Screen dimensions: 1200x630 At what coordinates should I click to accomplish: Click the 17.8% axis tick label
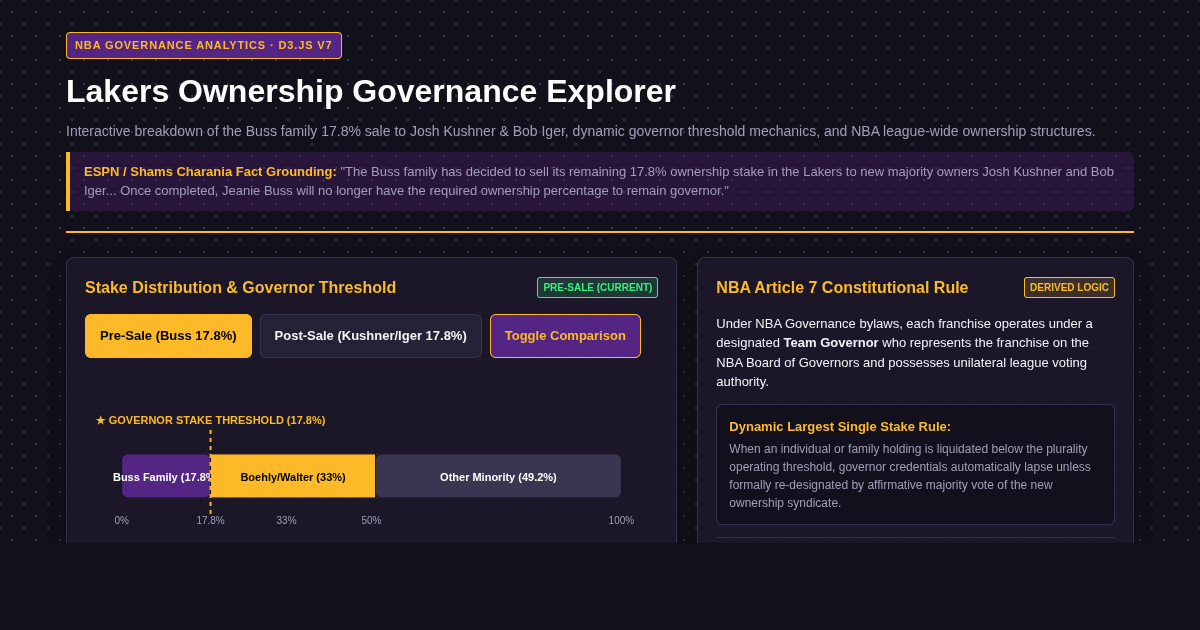coord(210,520)
